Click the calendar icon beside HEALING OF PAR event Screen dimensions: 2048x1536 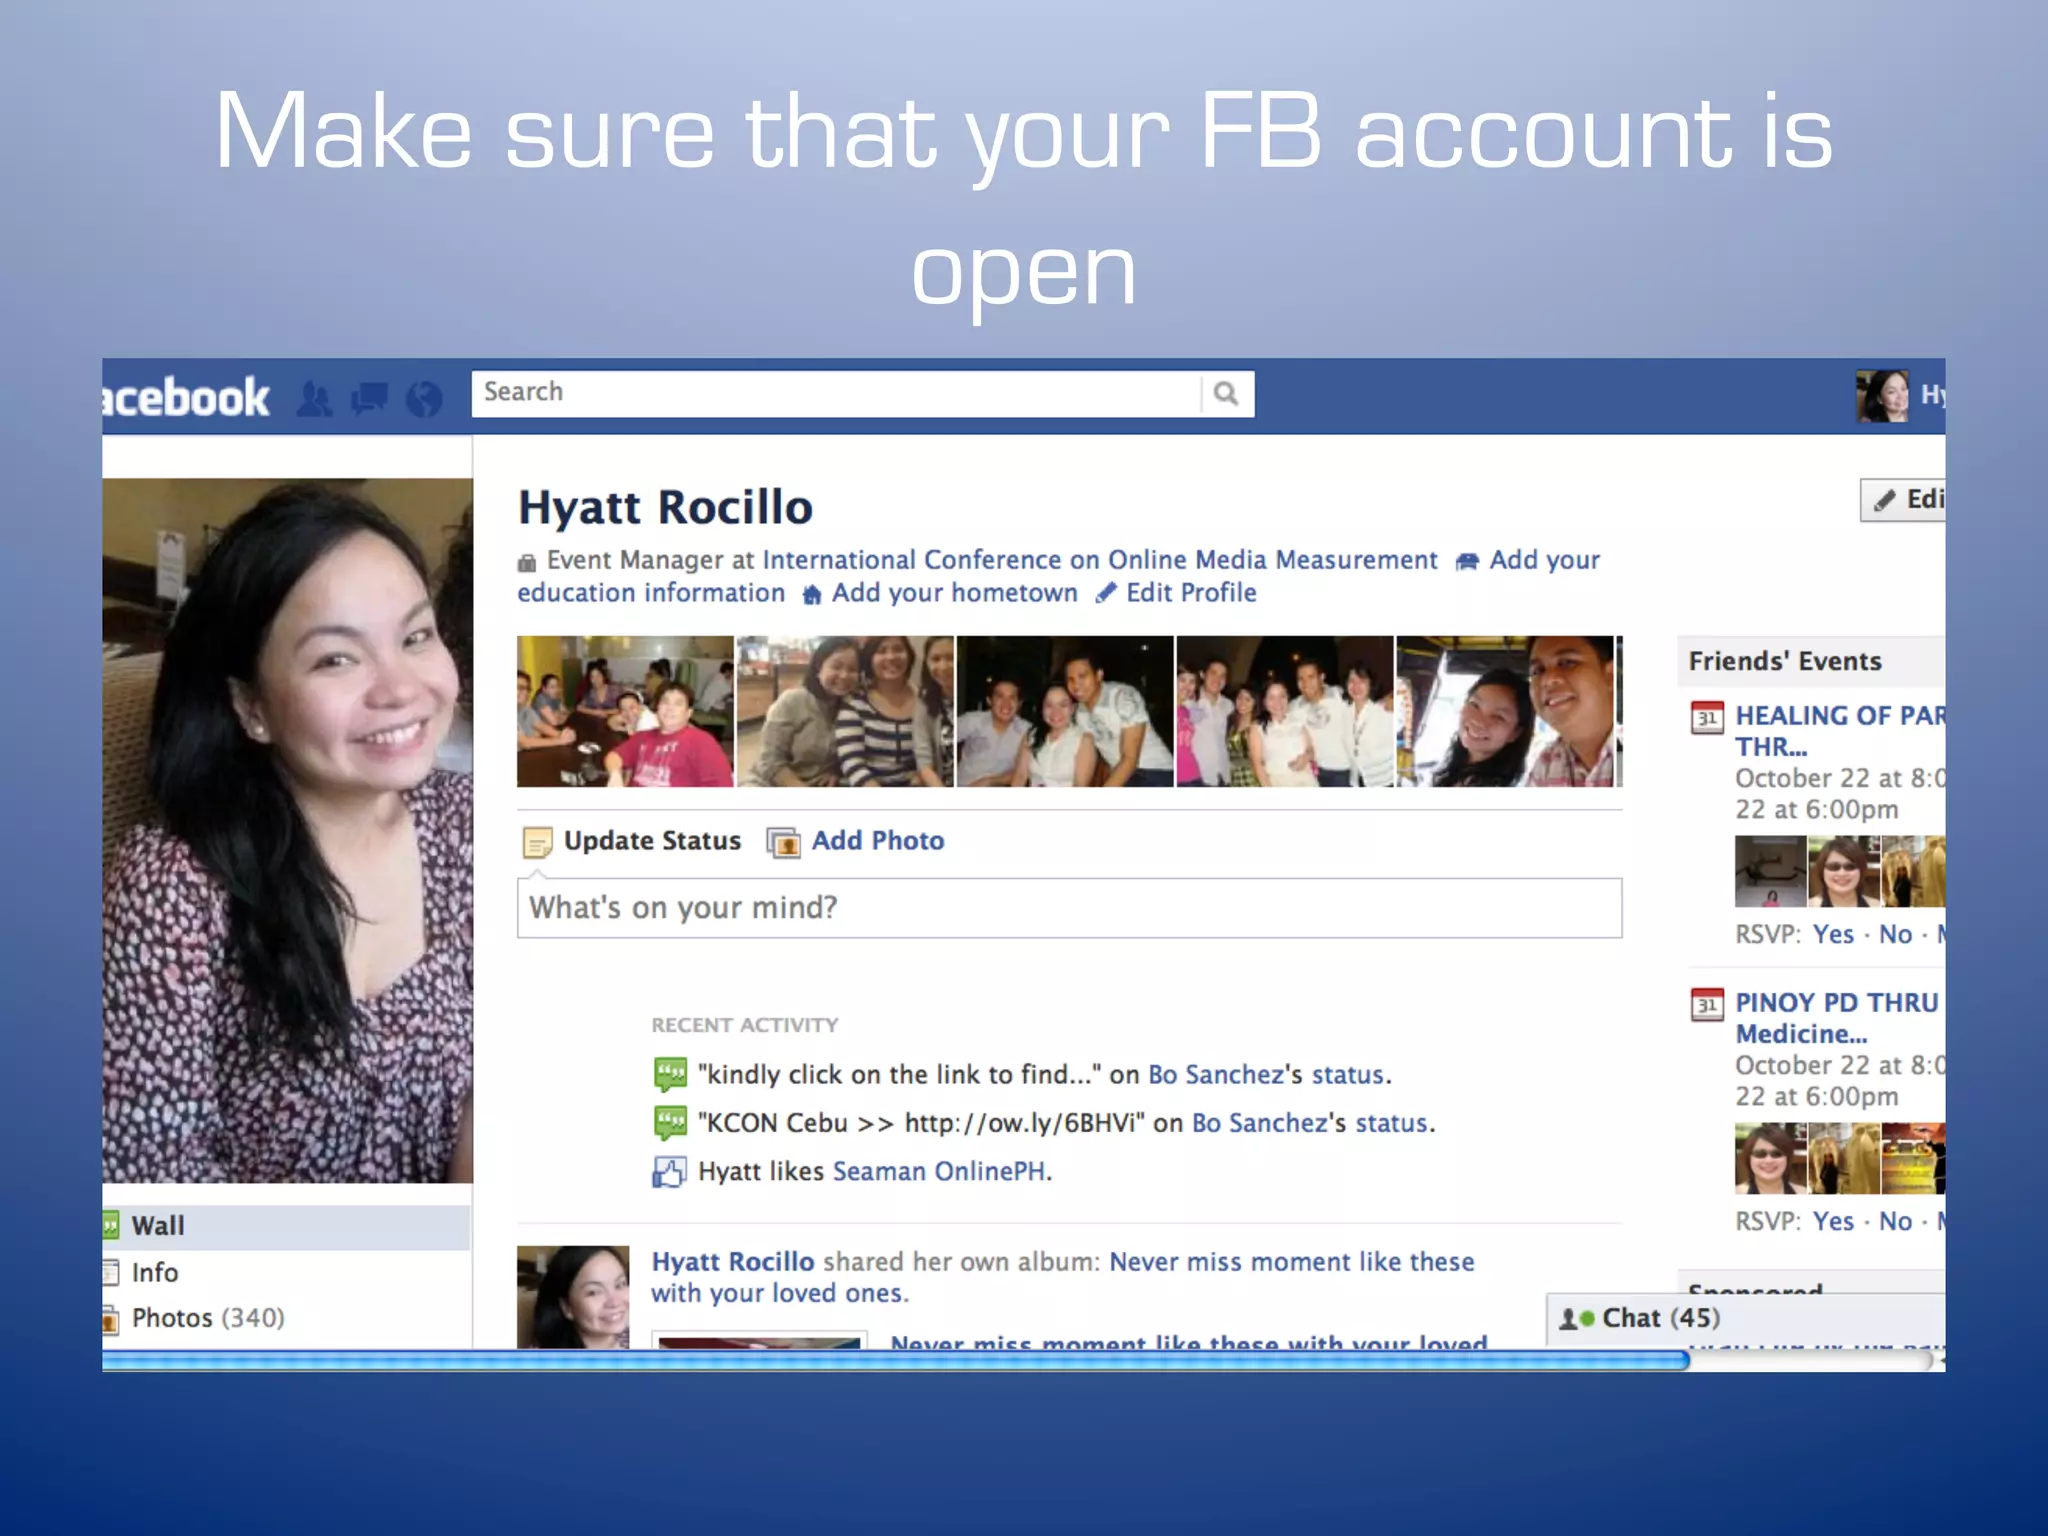point(1707,717)
